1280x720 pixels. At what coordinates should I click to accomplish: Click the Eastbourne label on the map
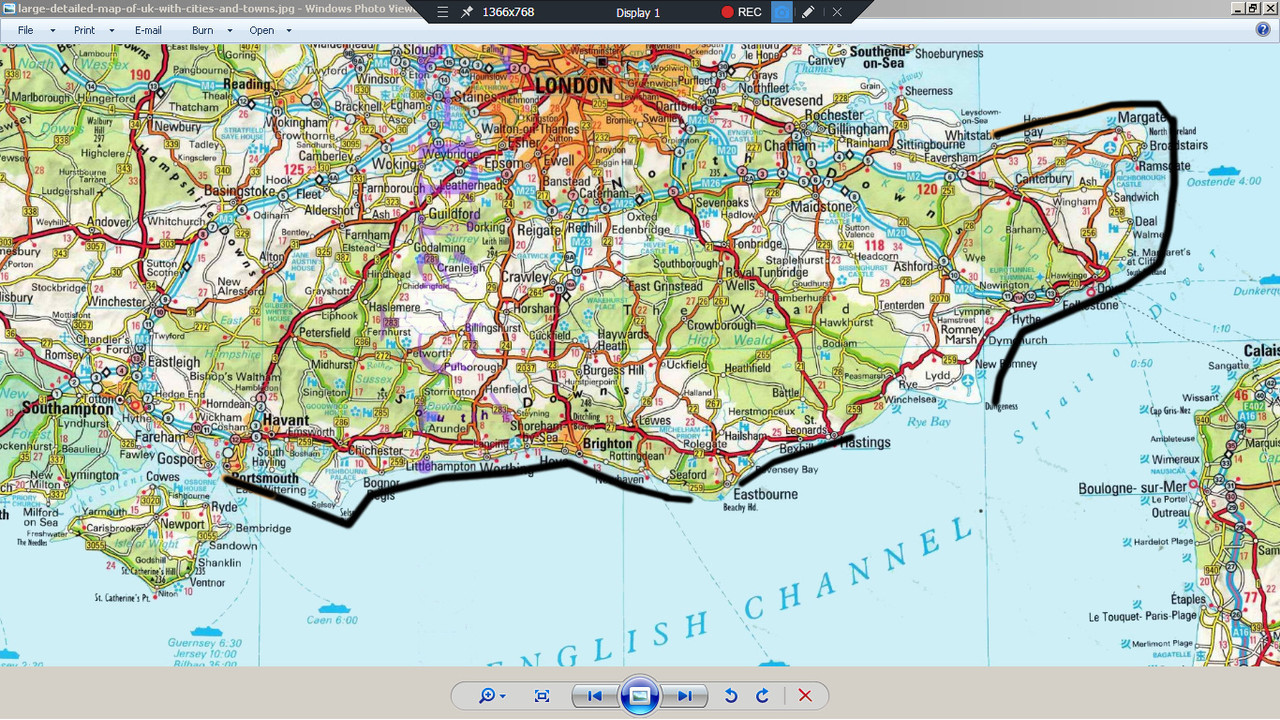click(x=766, y=494)
